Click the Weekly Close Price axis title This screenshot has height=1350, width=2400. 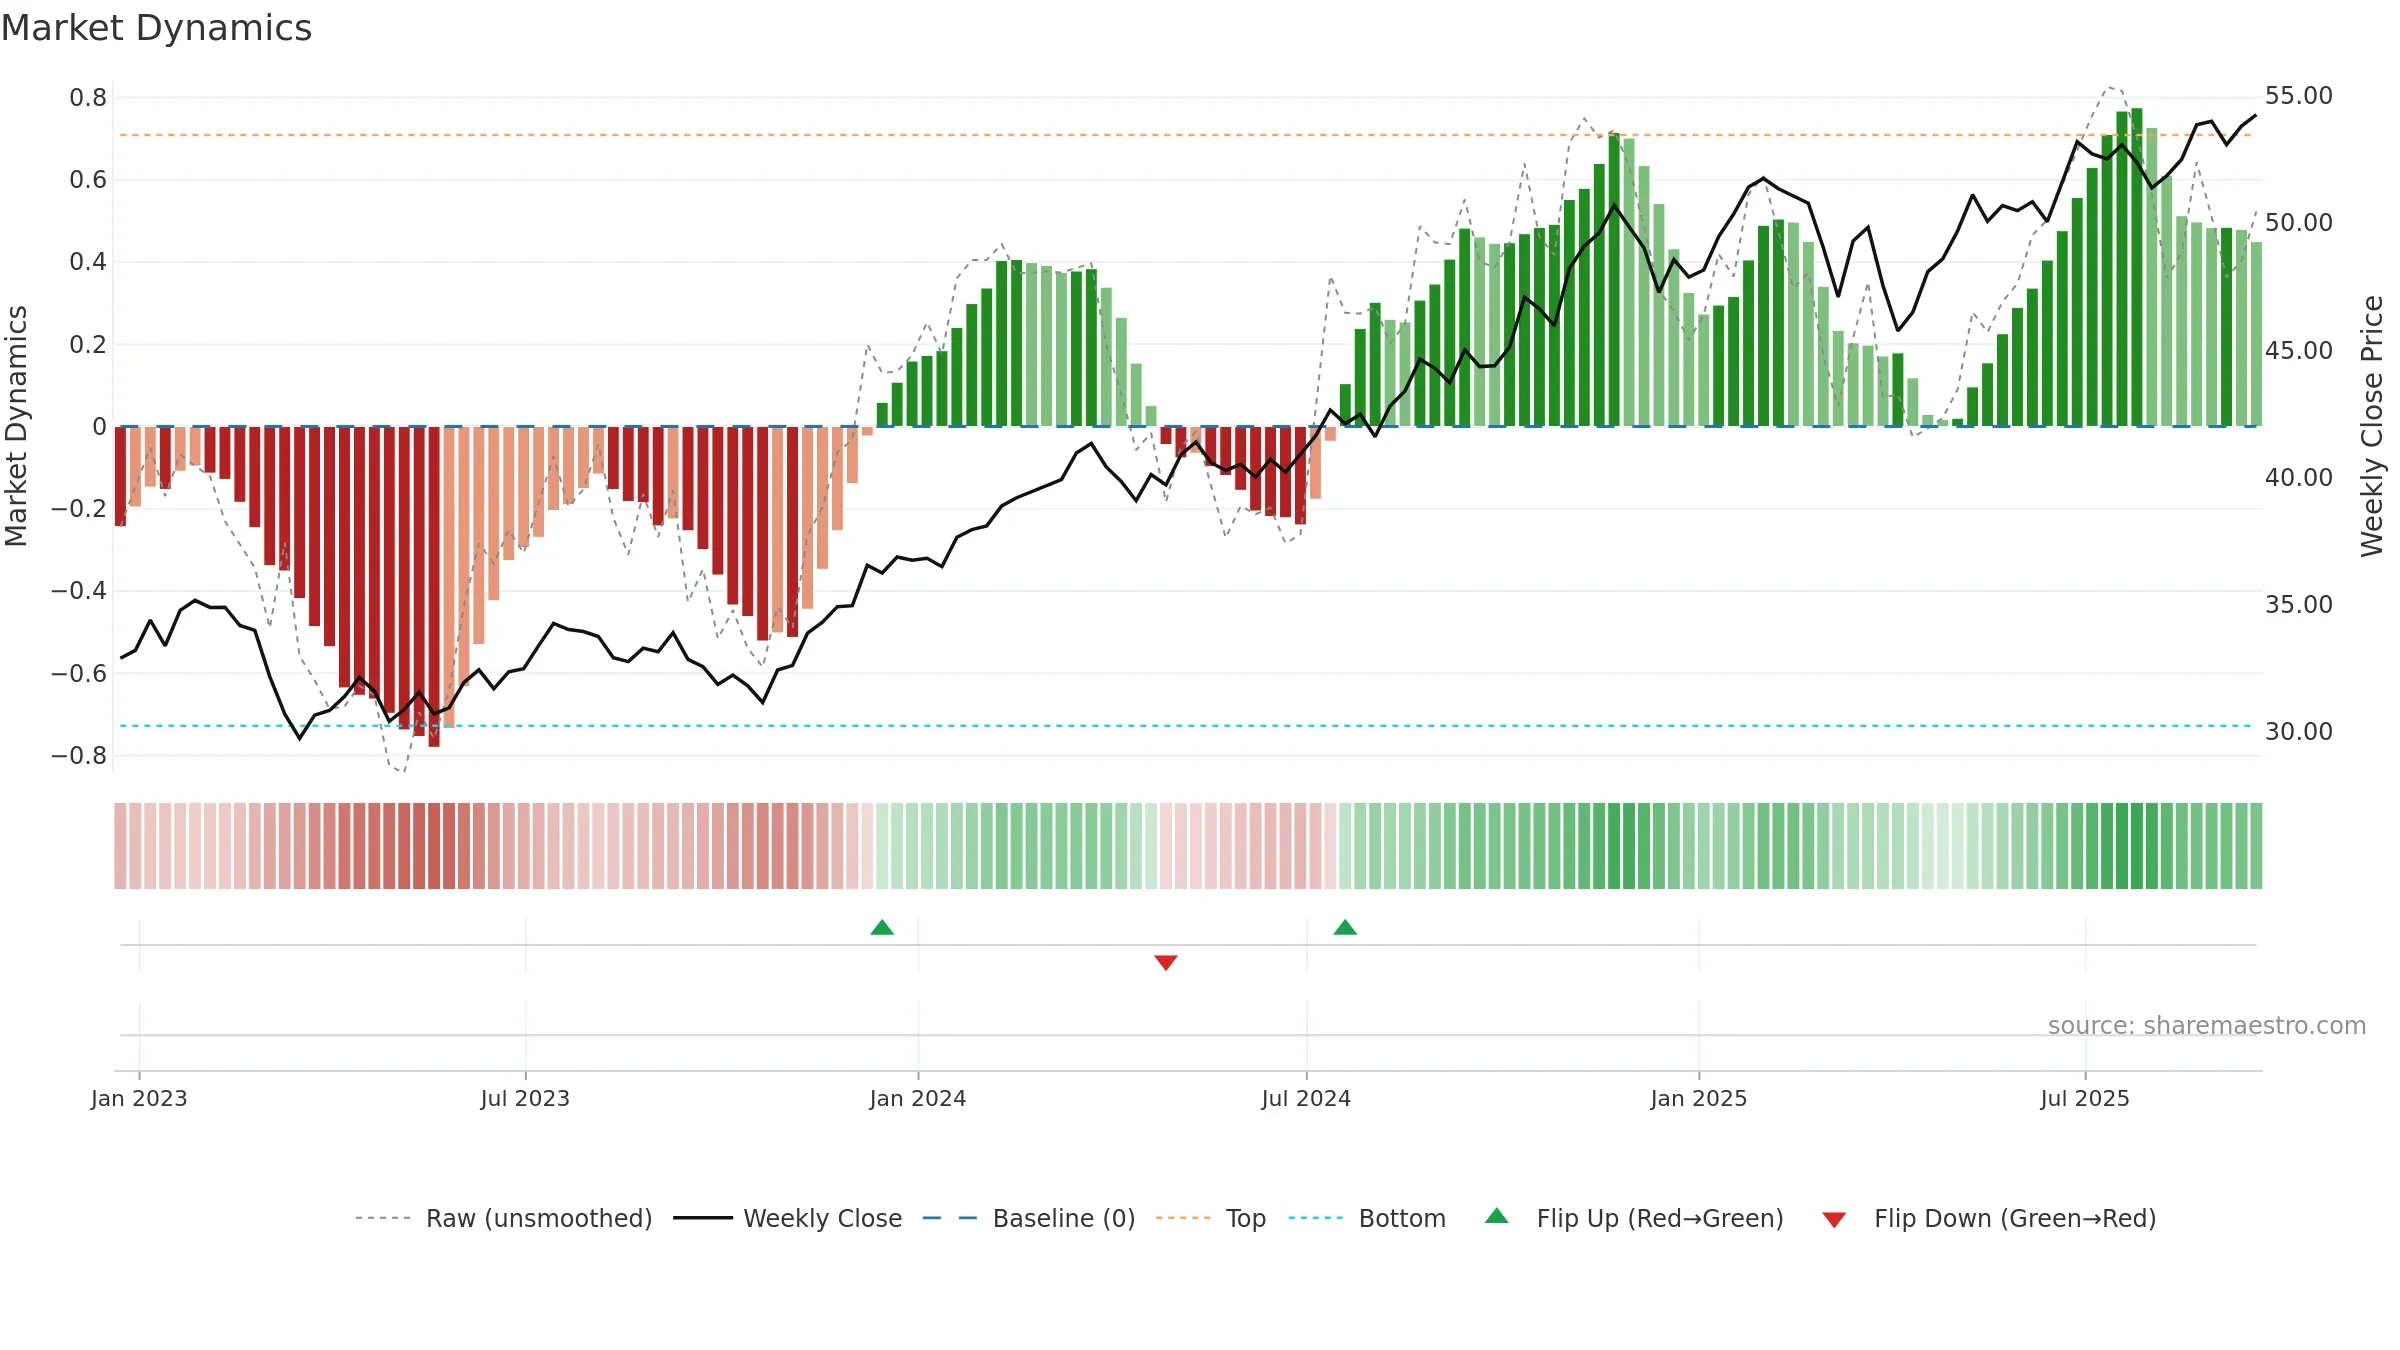[2372, 426]
